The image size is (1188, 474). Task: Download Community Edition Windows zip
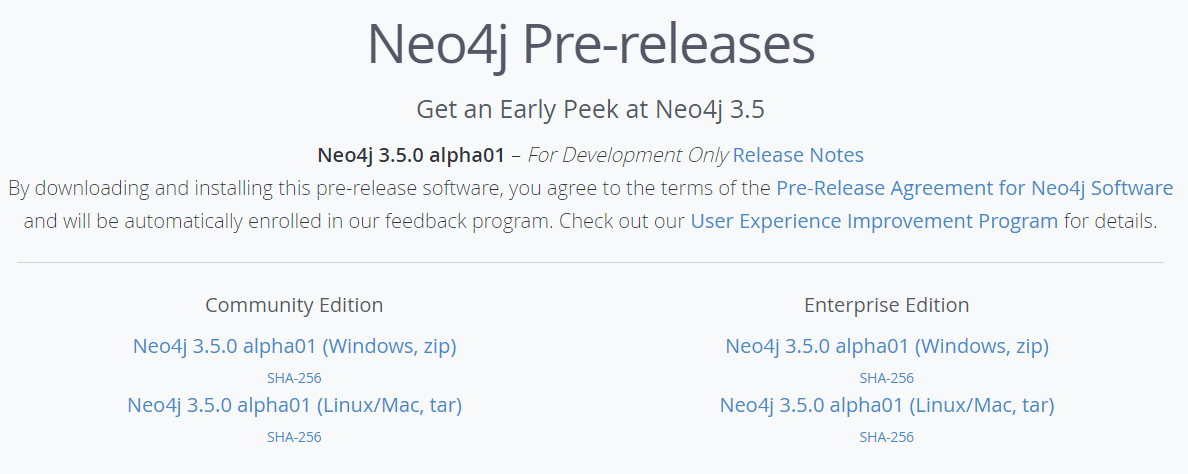[x=294, y=346]
